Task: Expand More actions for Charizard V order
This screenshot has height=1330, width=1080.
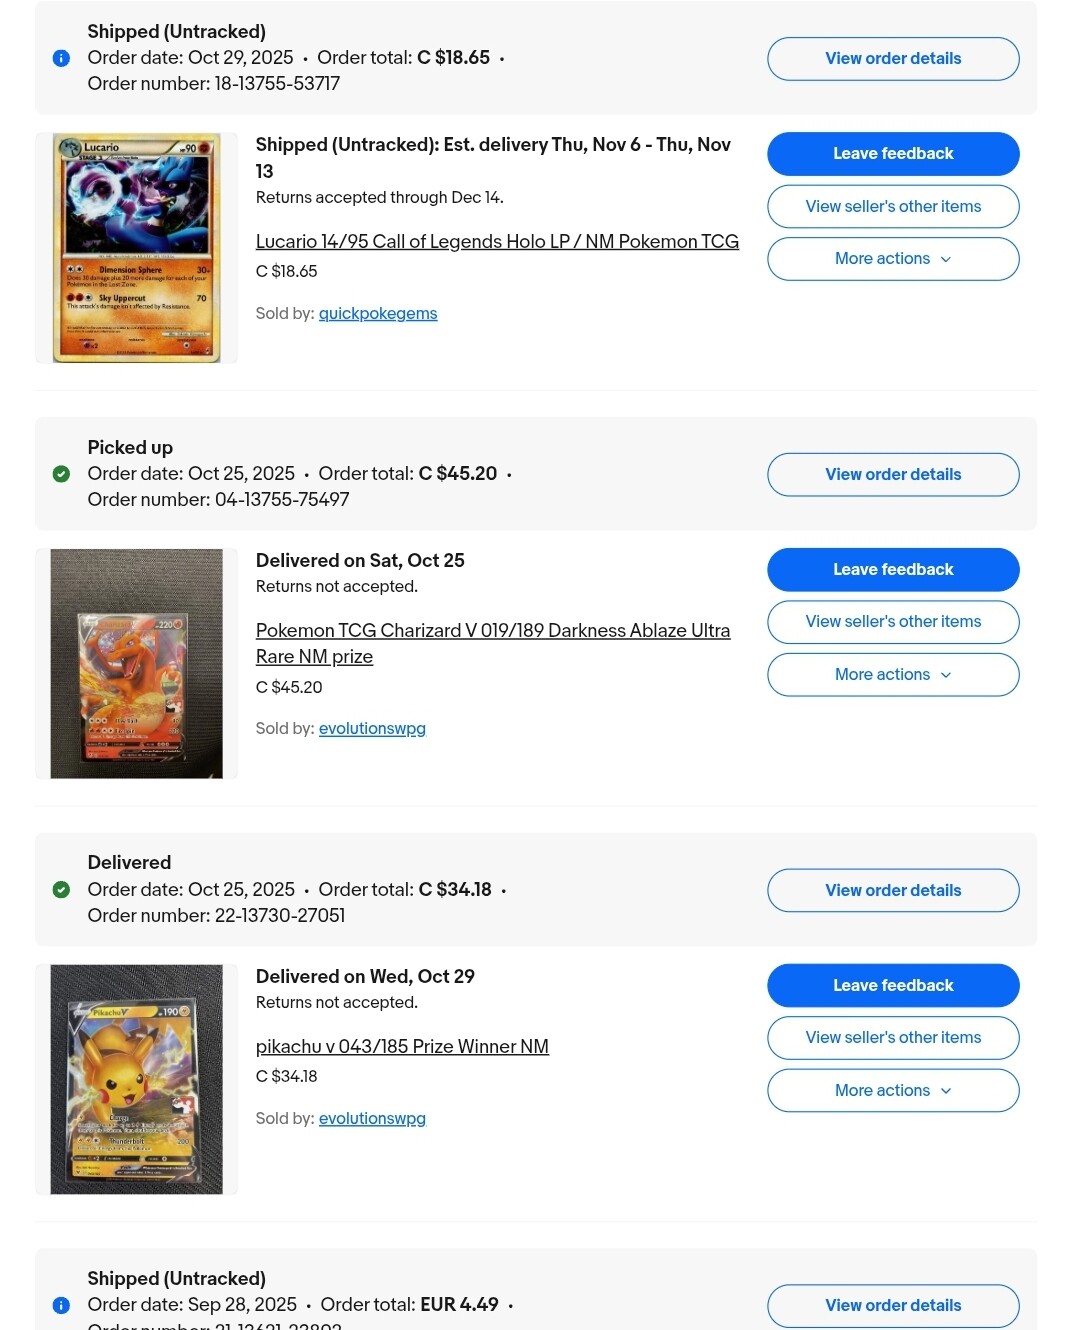Action: click(x=893, y=675)
